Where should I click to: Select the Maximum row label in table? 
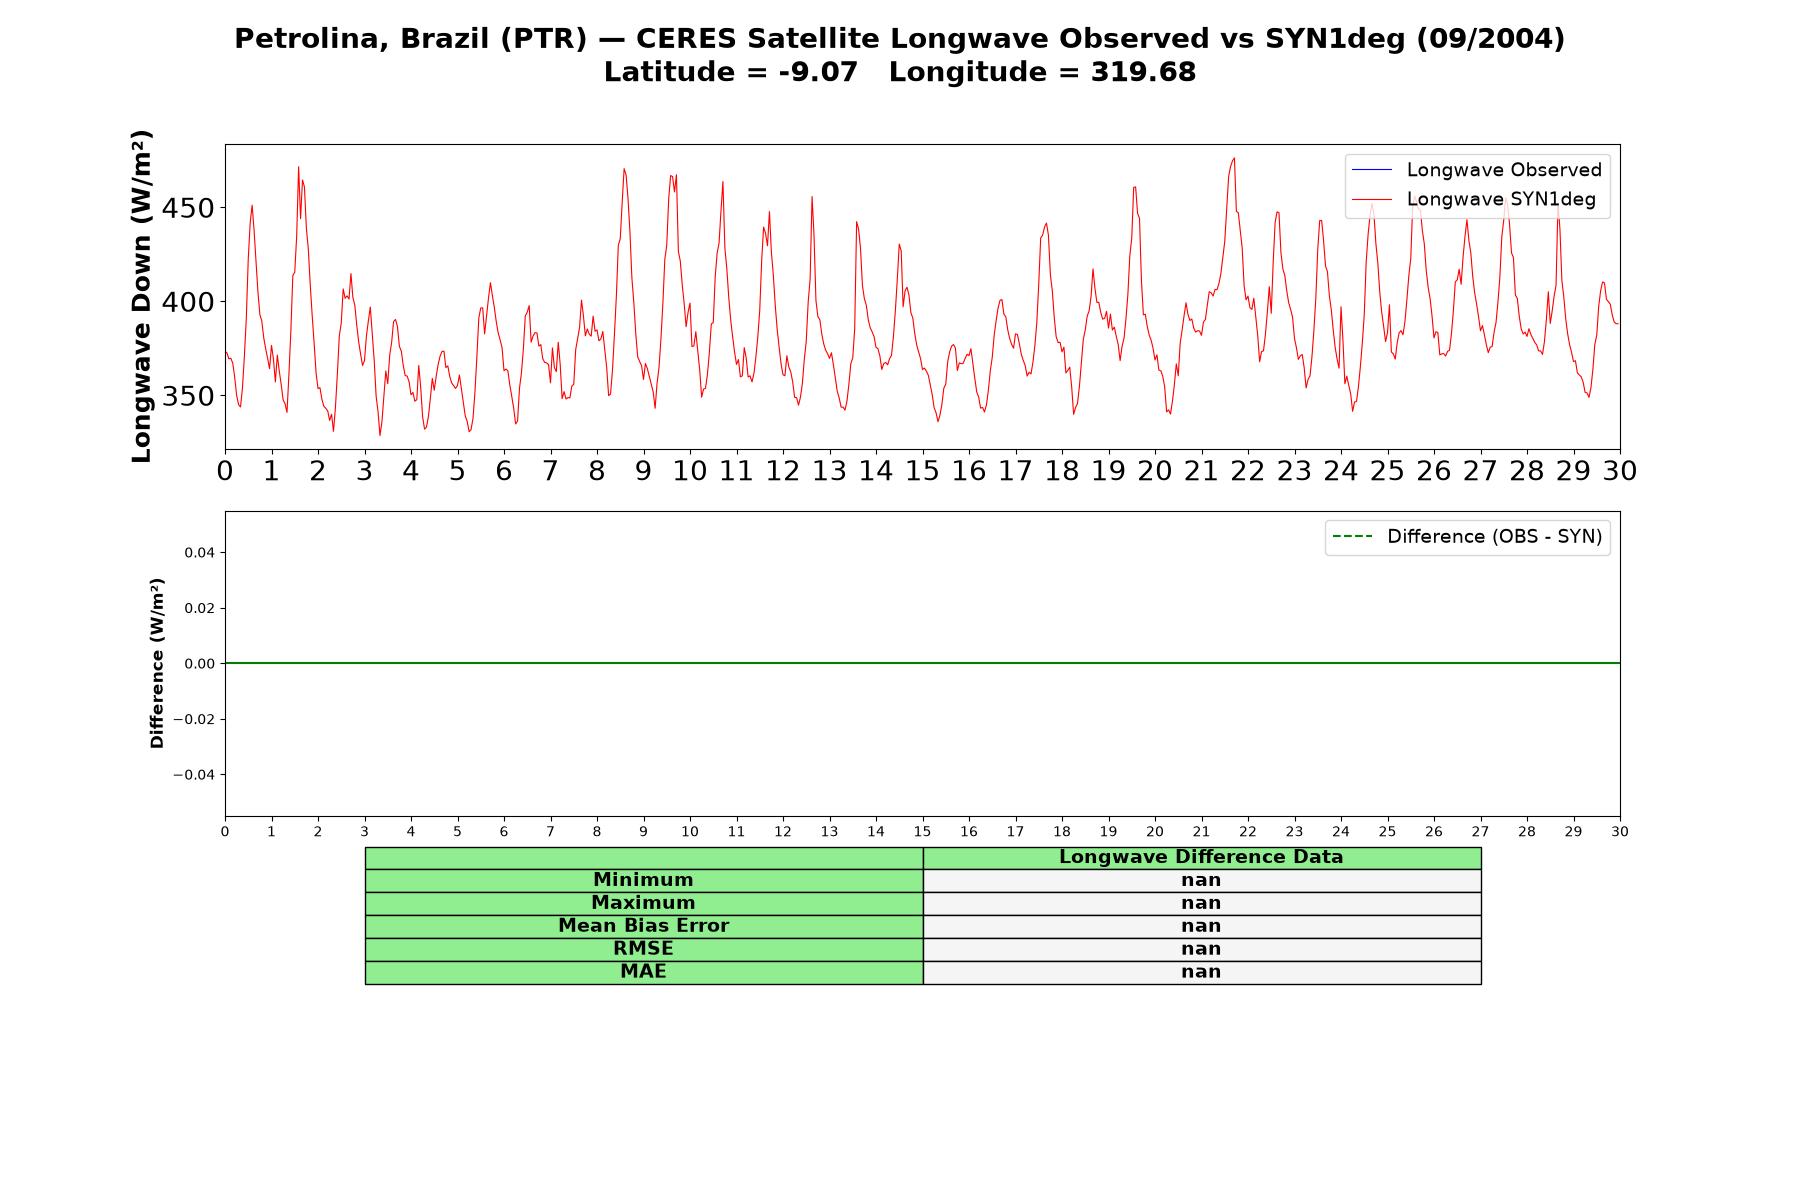[643, 903]
